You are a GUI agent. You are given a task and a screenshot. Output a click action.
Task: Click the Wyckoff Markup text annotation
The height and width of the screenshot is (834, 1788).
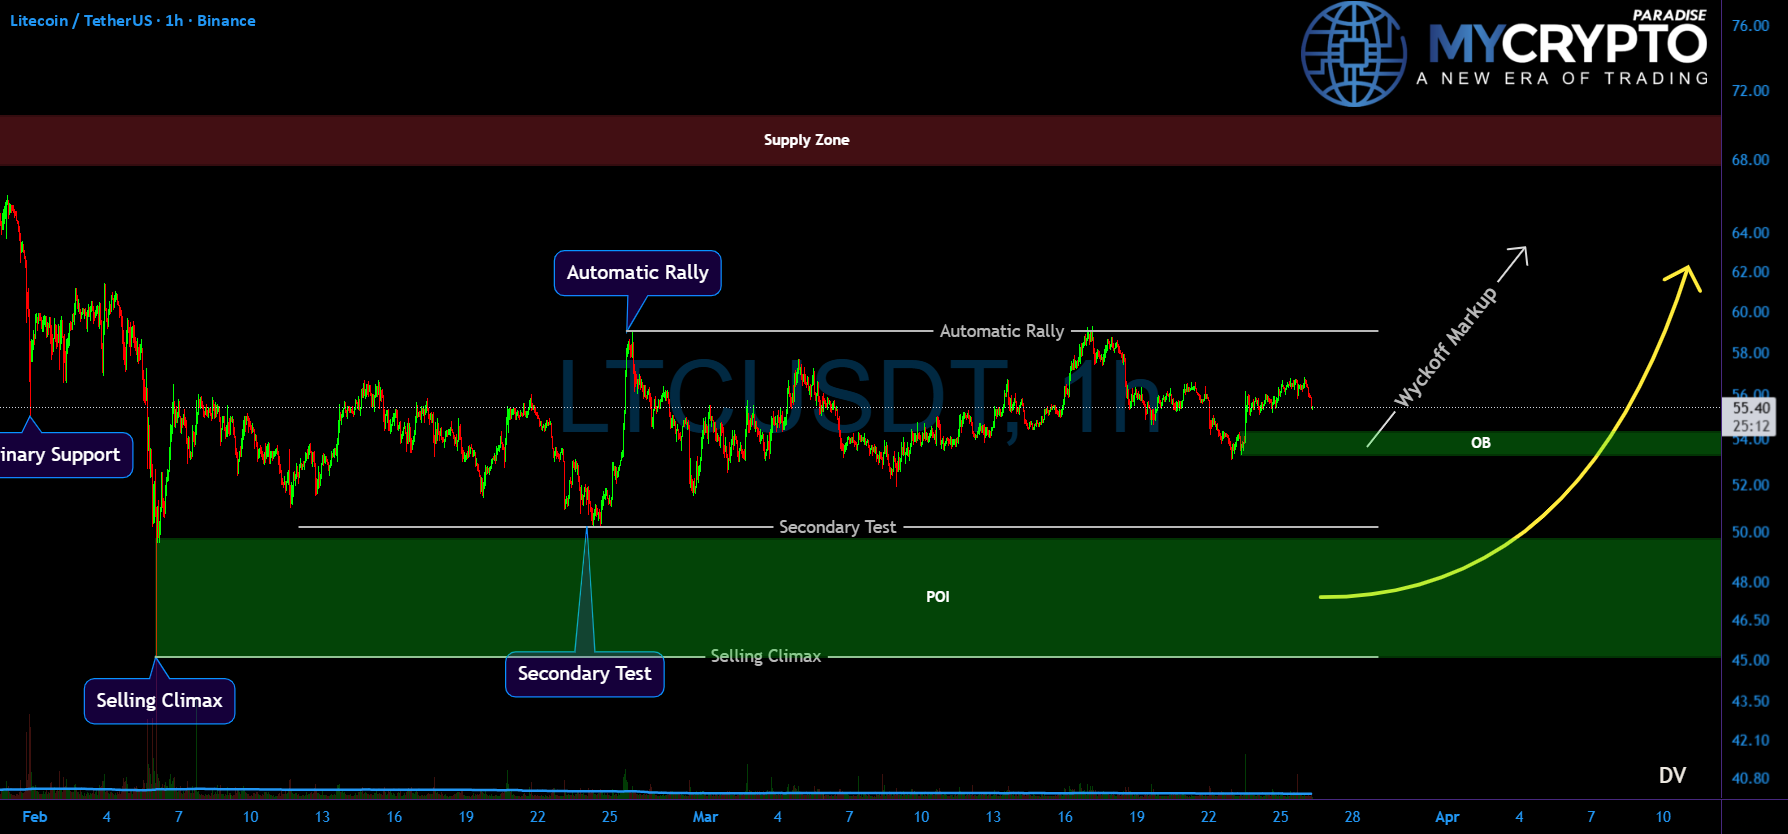1446,347
